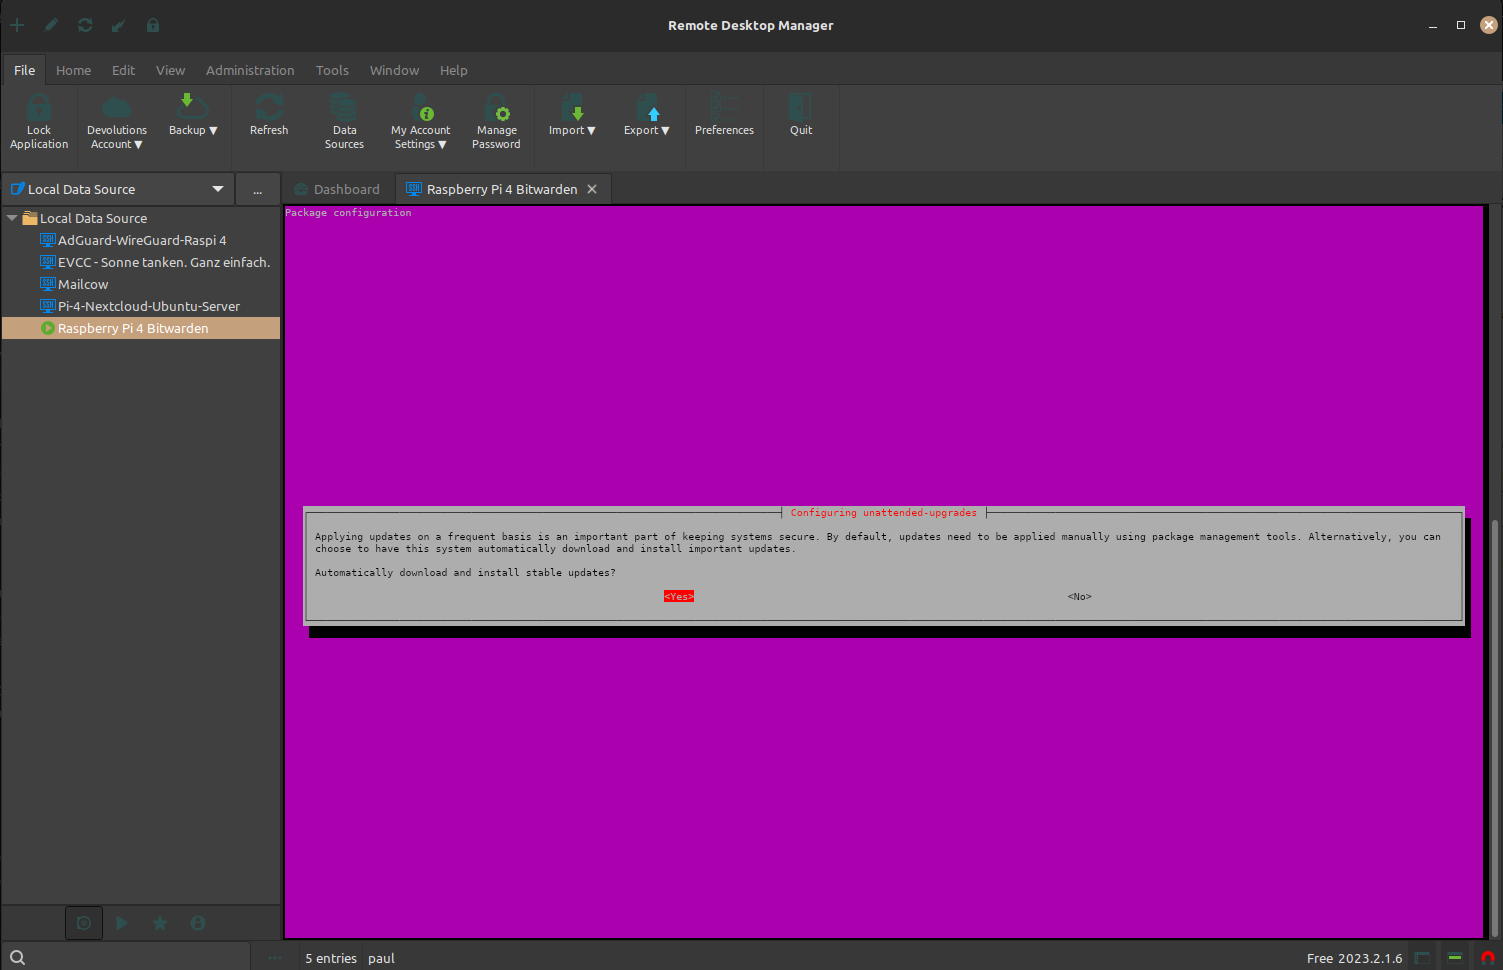Show favorites using the star icon
Viewport: 1503px width, 970px height.
[x=160, y=923]
